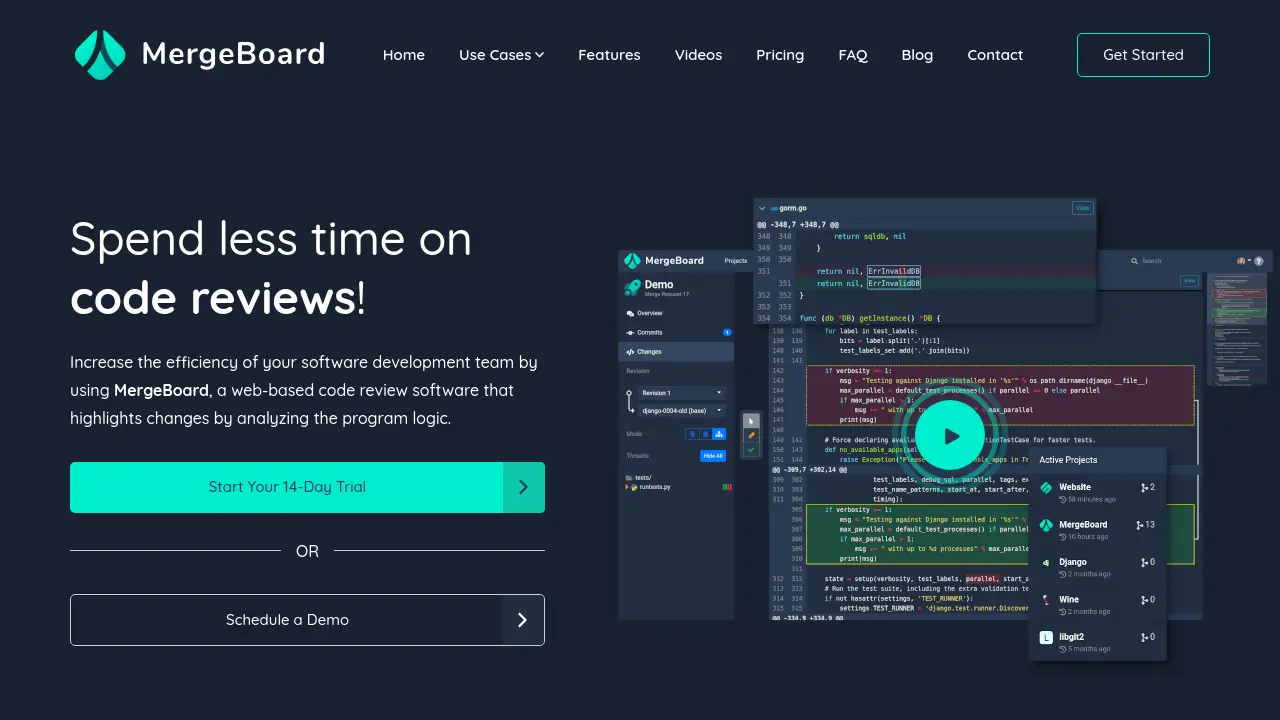Click the libgit2 project icon
The width and height of the screenshot is (1280, 720).
[1046, 637]
